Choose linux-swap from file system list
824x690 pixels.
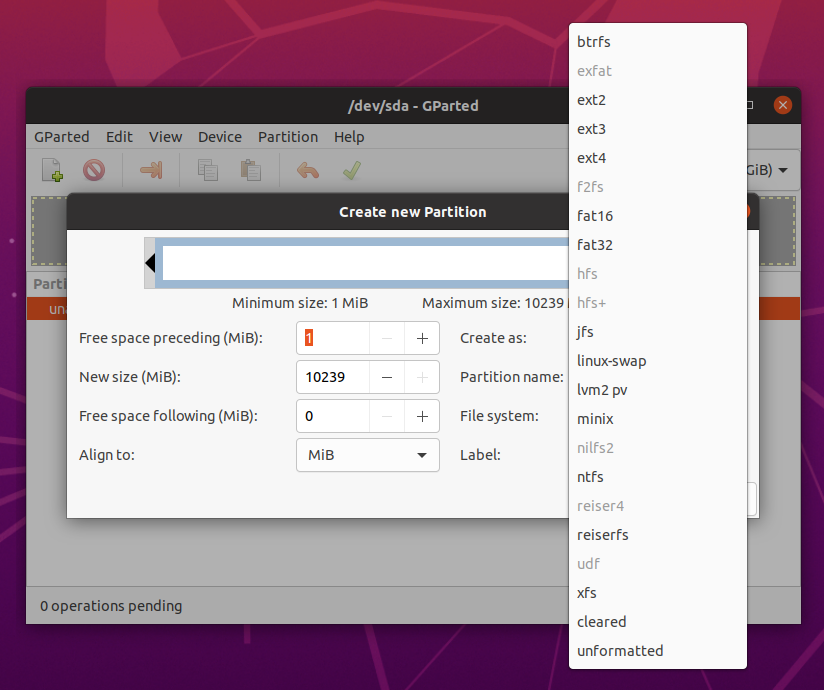point(657,361)
